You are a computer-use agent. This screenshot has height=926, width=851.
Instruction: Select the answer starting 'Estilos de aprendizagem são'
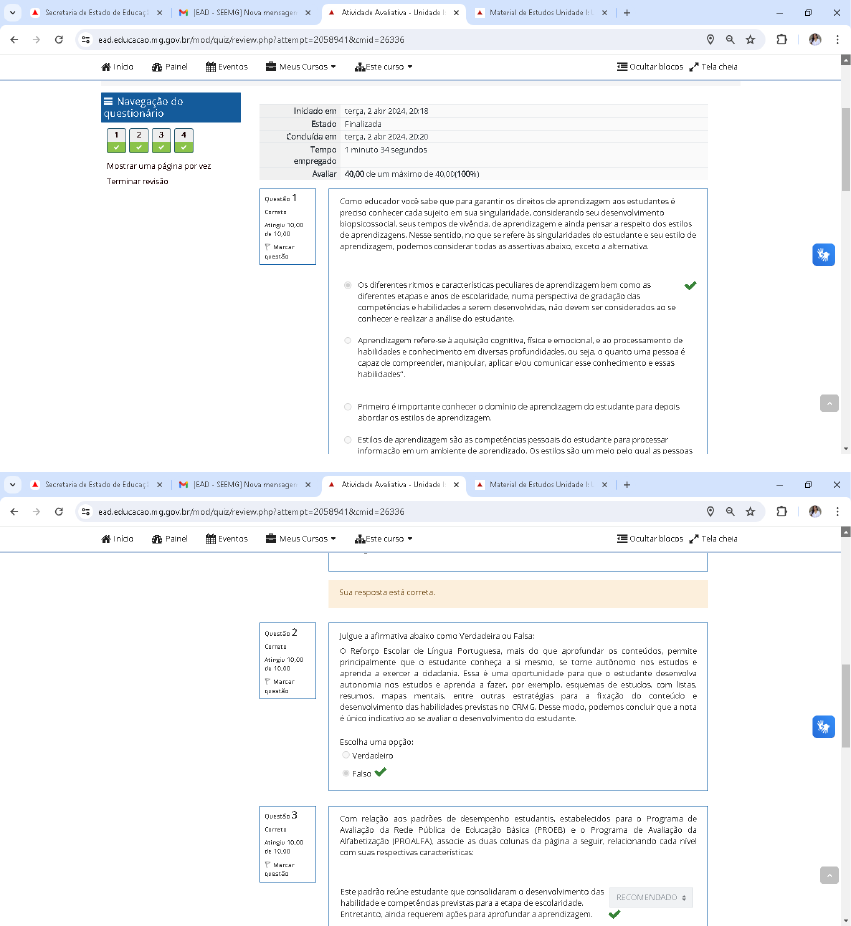[347, 439]
